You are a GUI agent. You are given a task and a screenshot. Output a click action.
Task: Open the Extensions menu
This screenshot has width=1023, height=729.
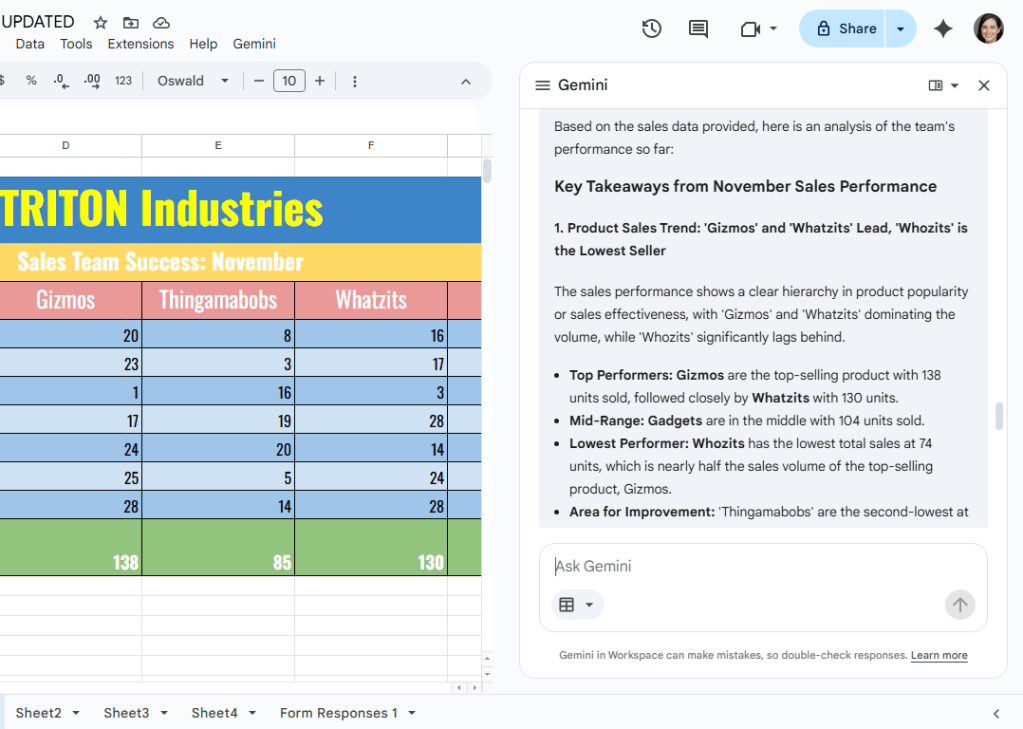click(x=141, y=44)
